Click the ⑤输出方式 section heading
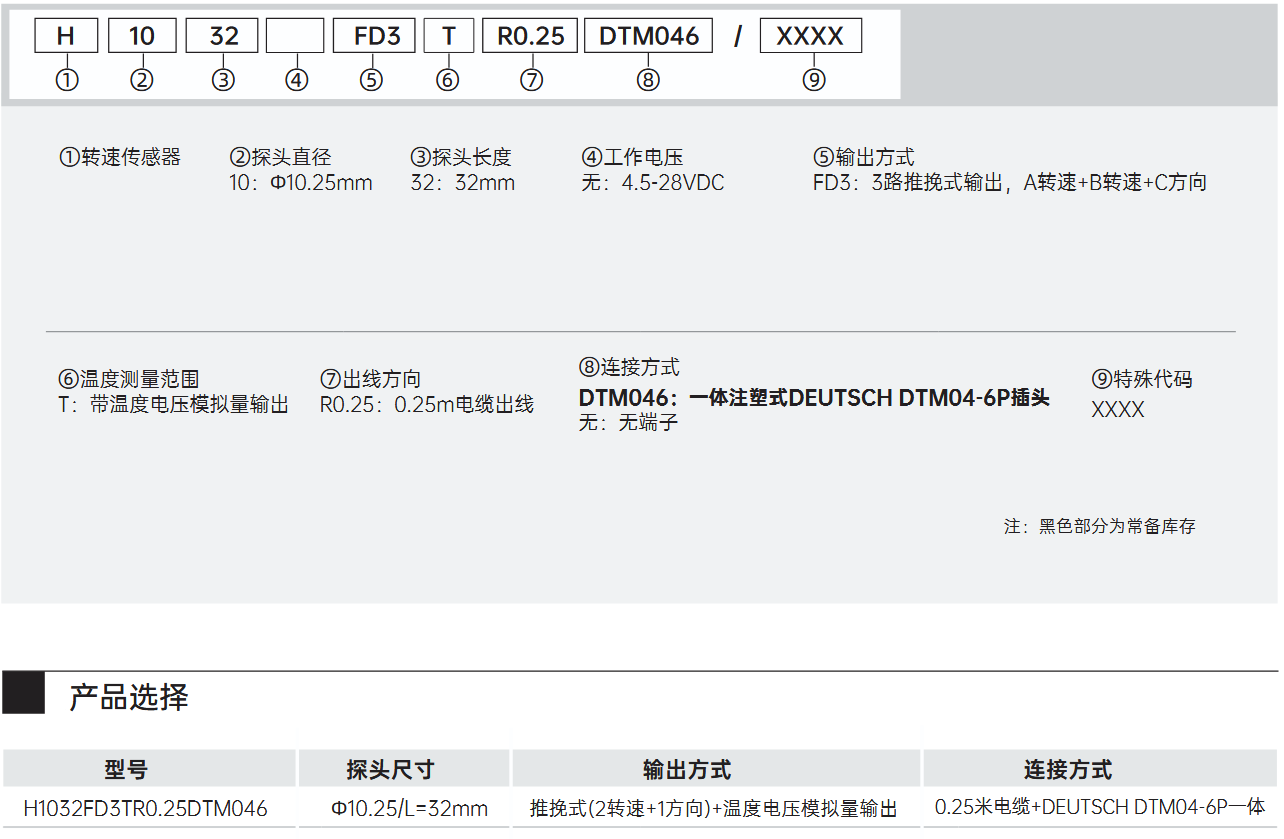1284x839 pixels. click(x=863, y=157)
